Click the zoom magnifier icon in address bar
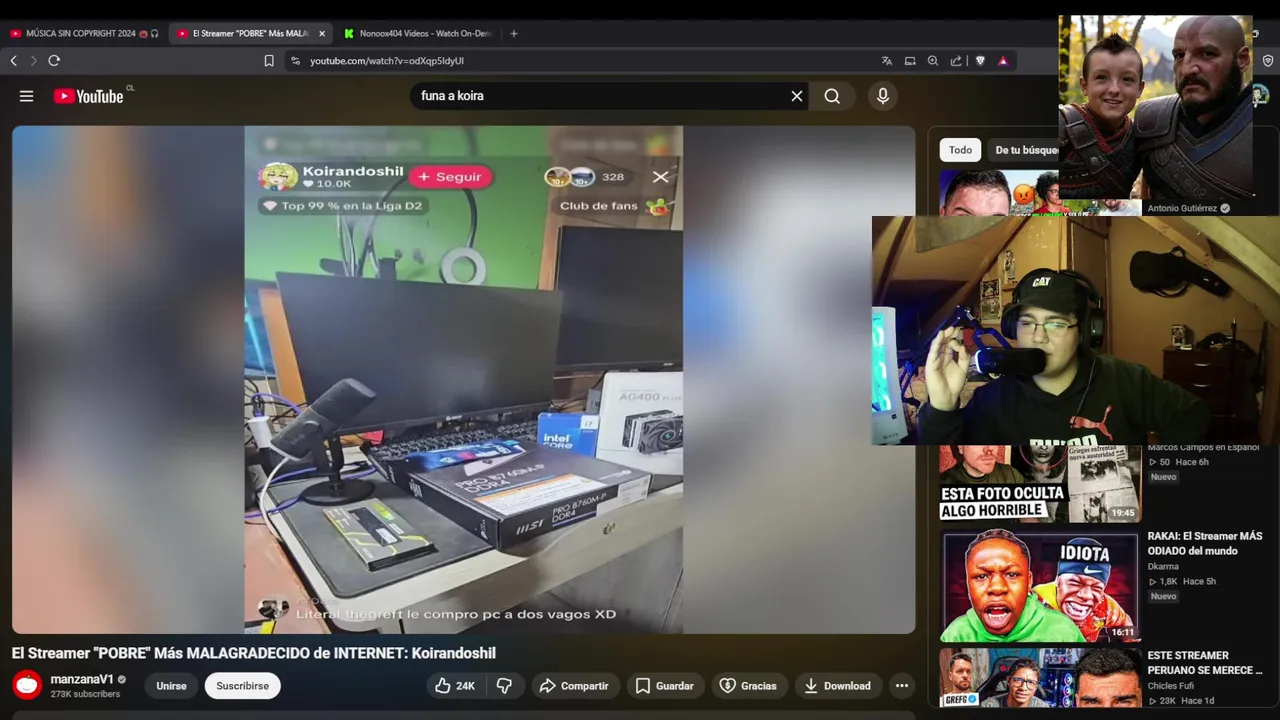 pyautogui.click(x=933, y=61)
